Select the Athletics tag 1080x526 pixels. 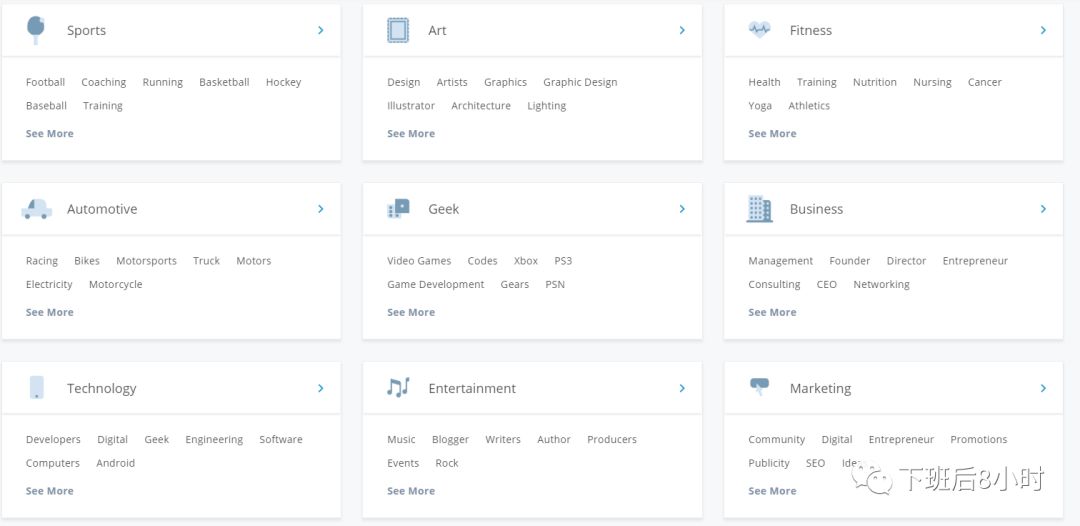(809, 105)
